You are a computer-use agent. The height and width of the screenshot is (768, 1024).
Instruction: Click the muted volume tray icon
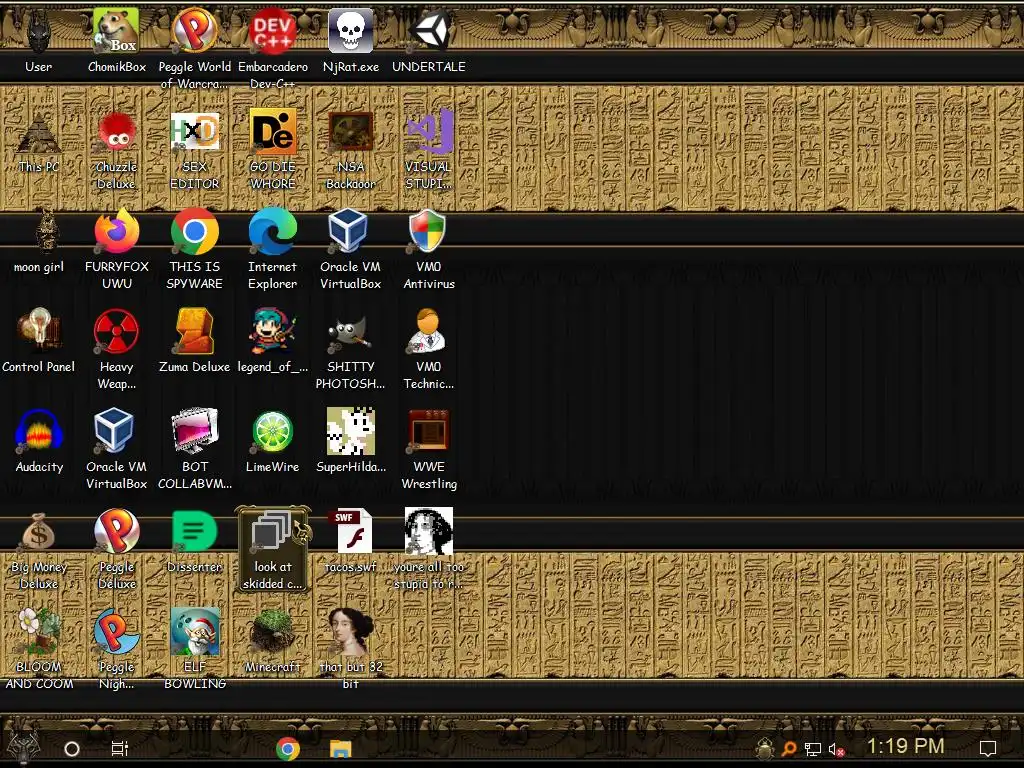coord(837,750)
